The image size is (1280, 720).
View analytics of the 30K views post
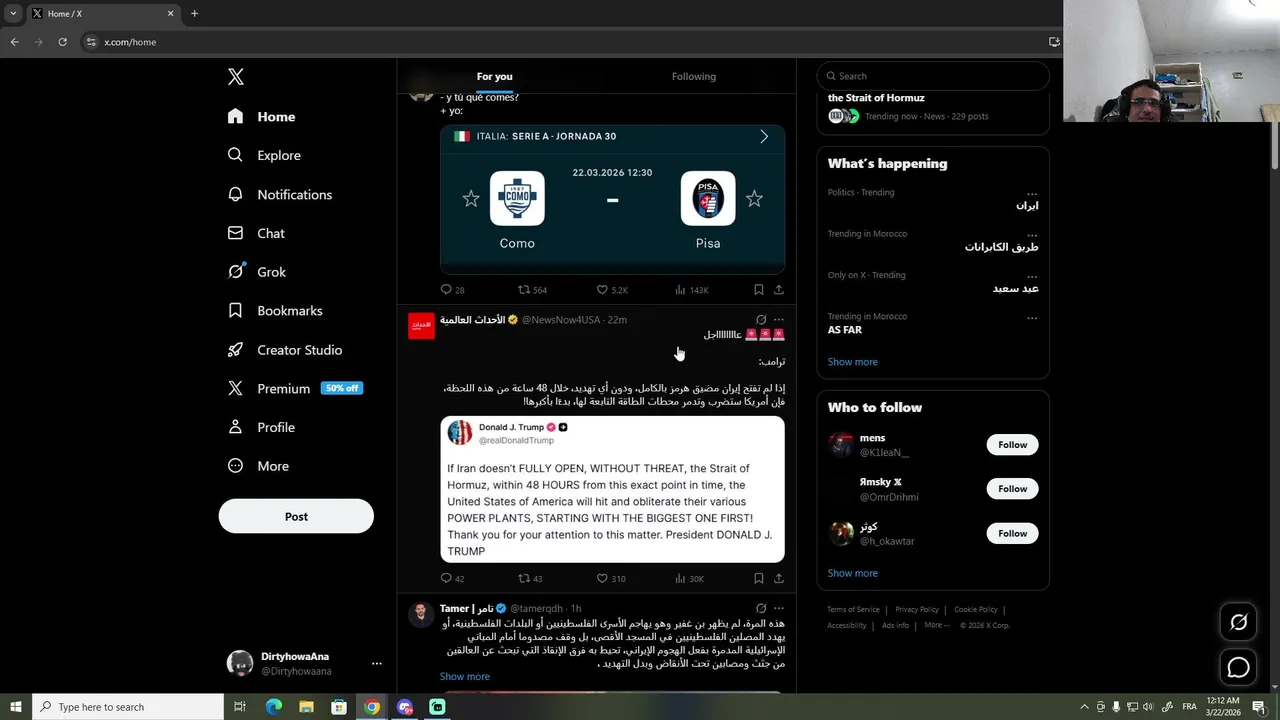690,578
